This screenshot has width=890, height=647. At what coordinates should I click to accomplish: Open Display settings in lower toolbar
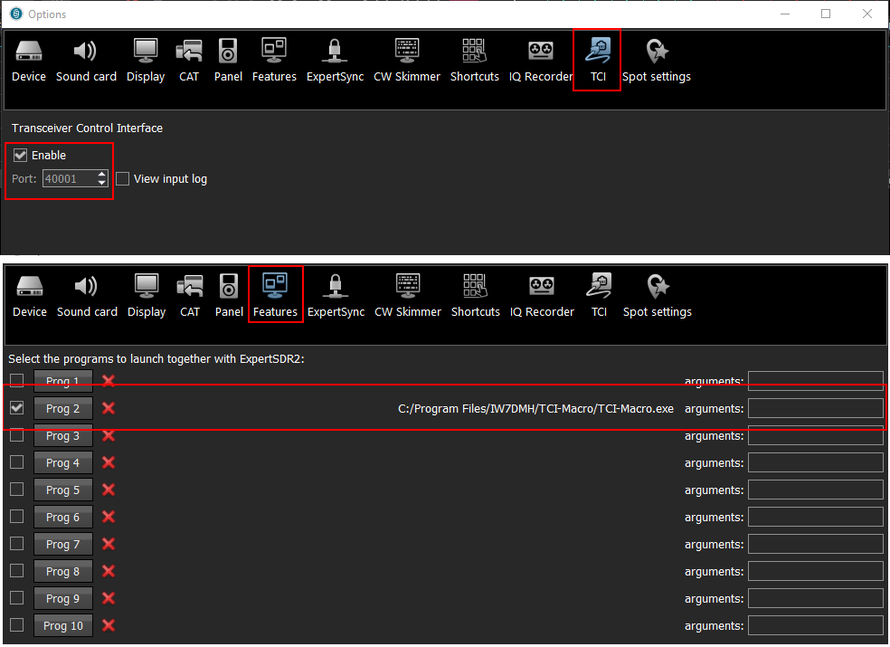[x=146, y=296]
